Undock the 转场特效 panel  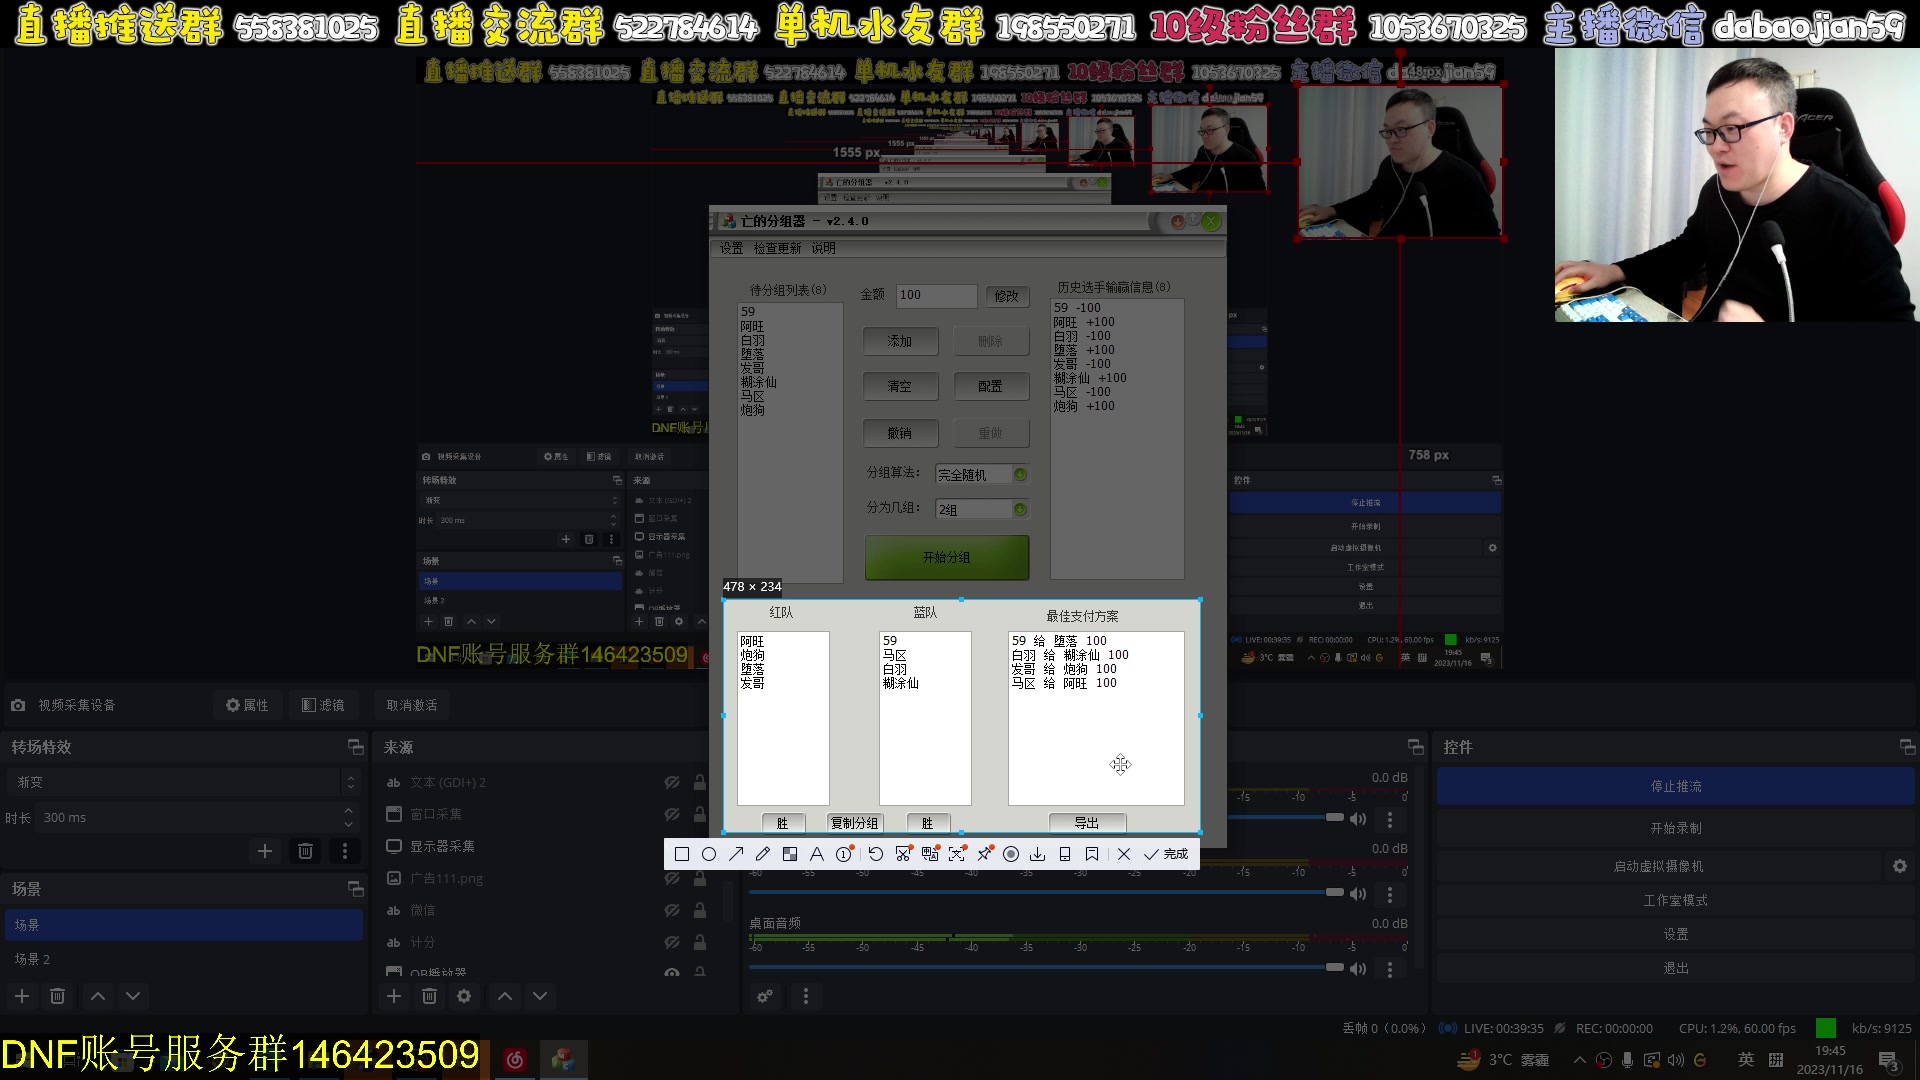pyautogui.click(x=355, y=747)
